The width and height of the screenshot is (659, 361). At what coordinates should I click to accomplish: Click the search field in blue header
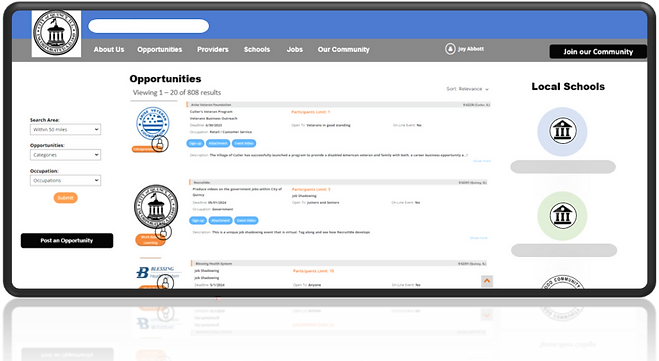tap(148, 26)
